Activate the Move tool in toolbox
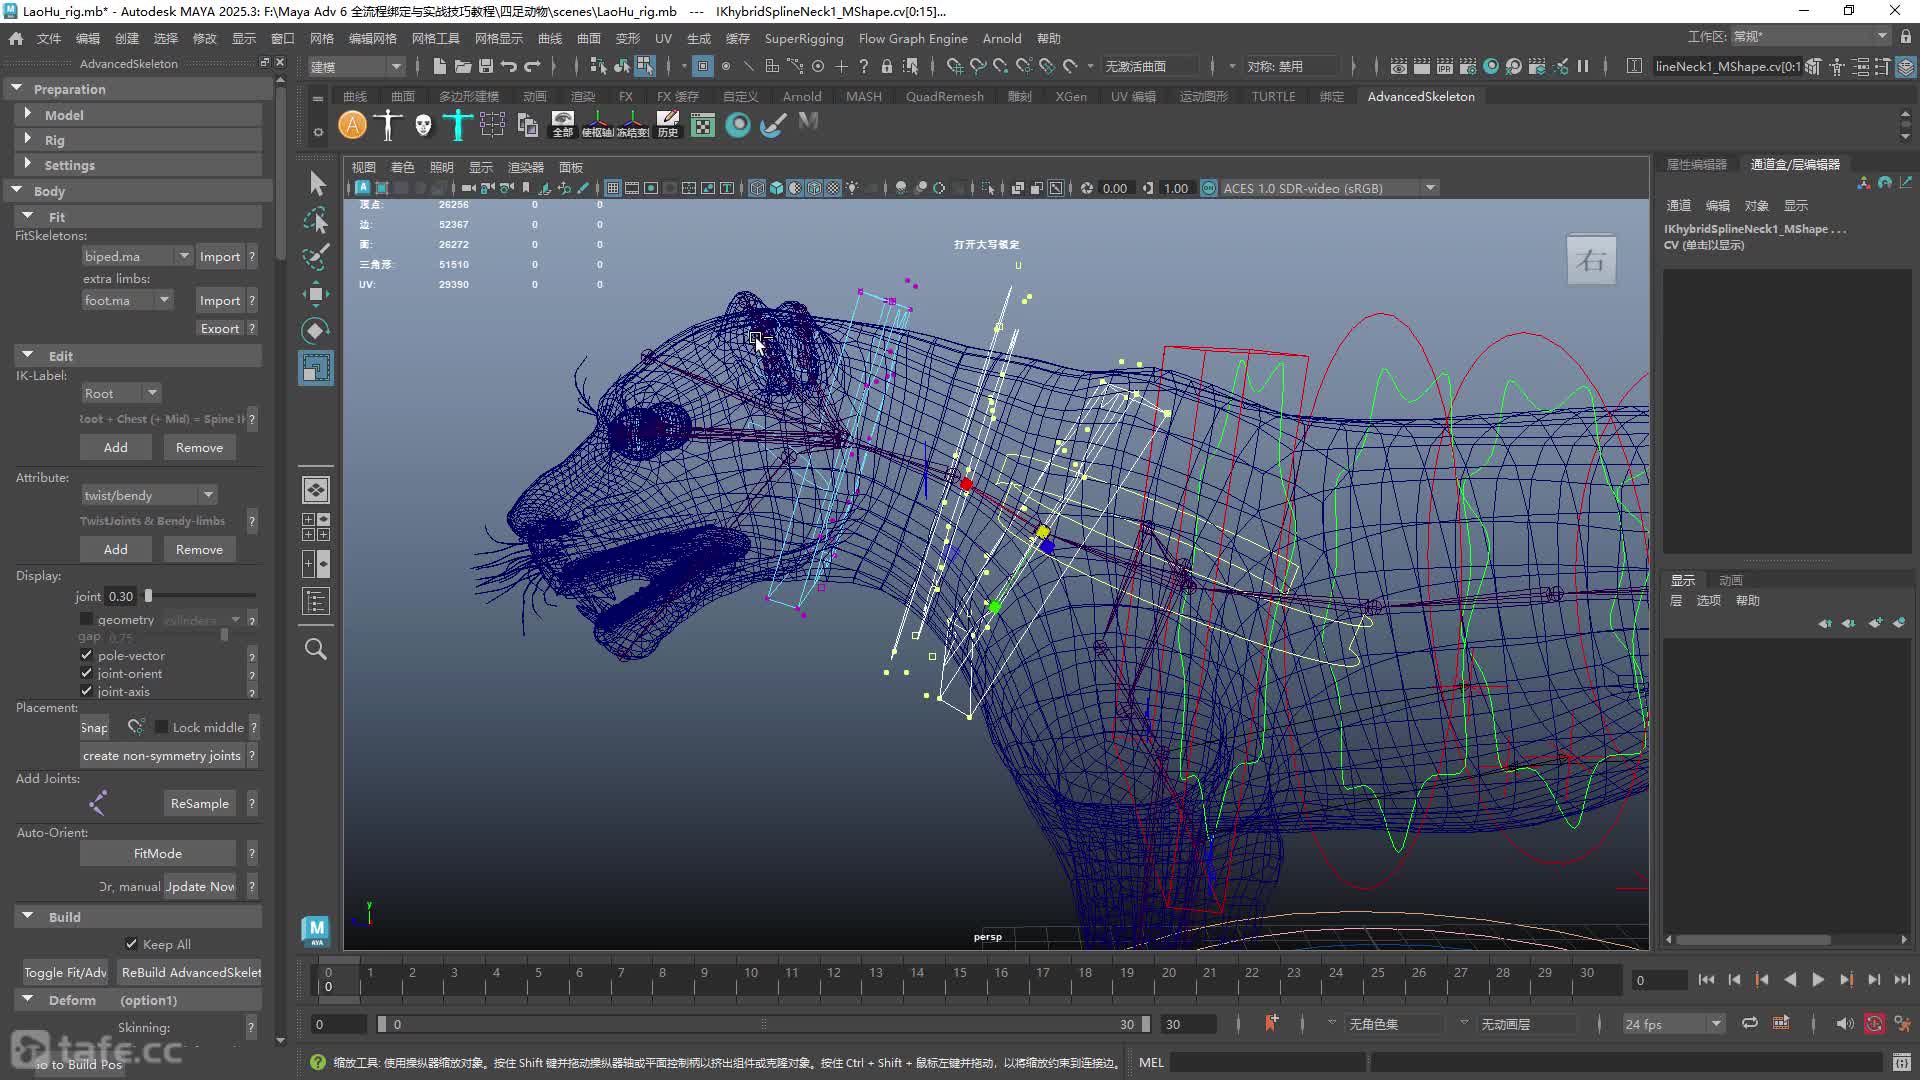1920x1080 pixels. point(316,293)
